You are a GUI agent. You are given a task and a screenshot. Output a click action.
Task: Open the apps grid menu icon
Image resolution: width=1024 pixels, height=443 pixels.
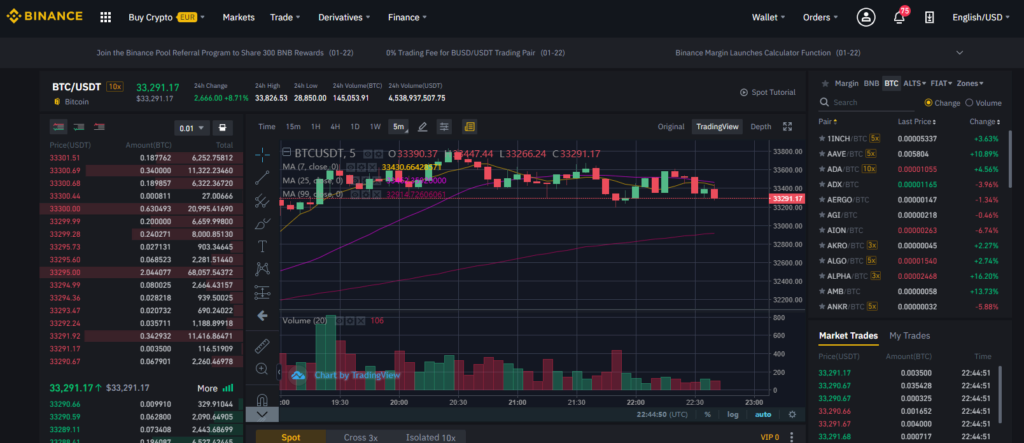tap(105, 17)
